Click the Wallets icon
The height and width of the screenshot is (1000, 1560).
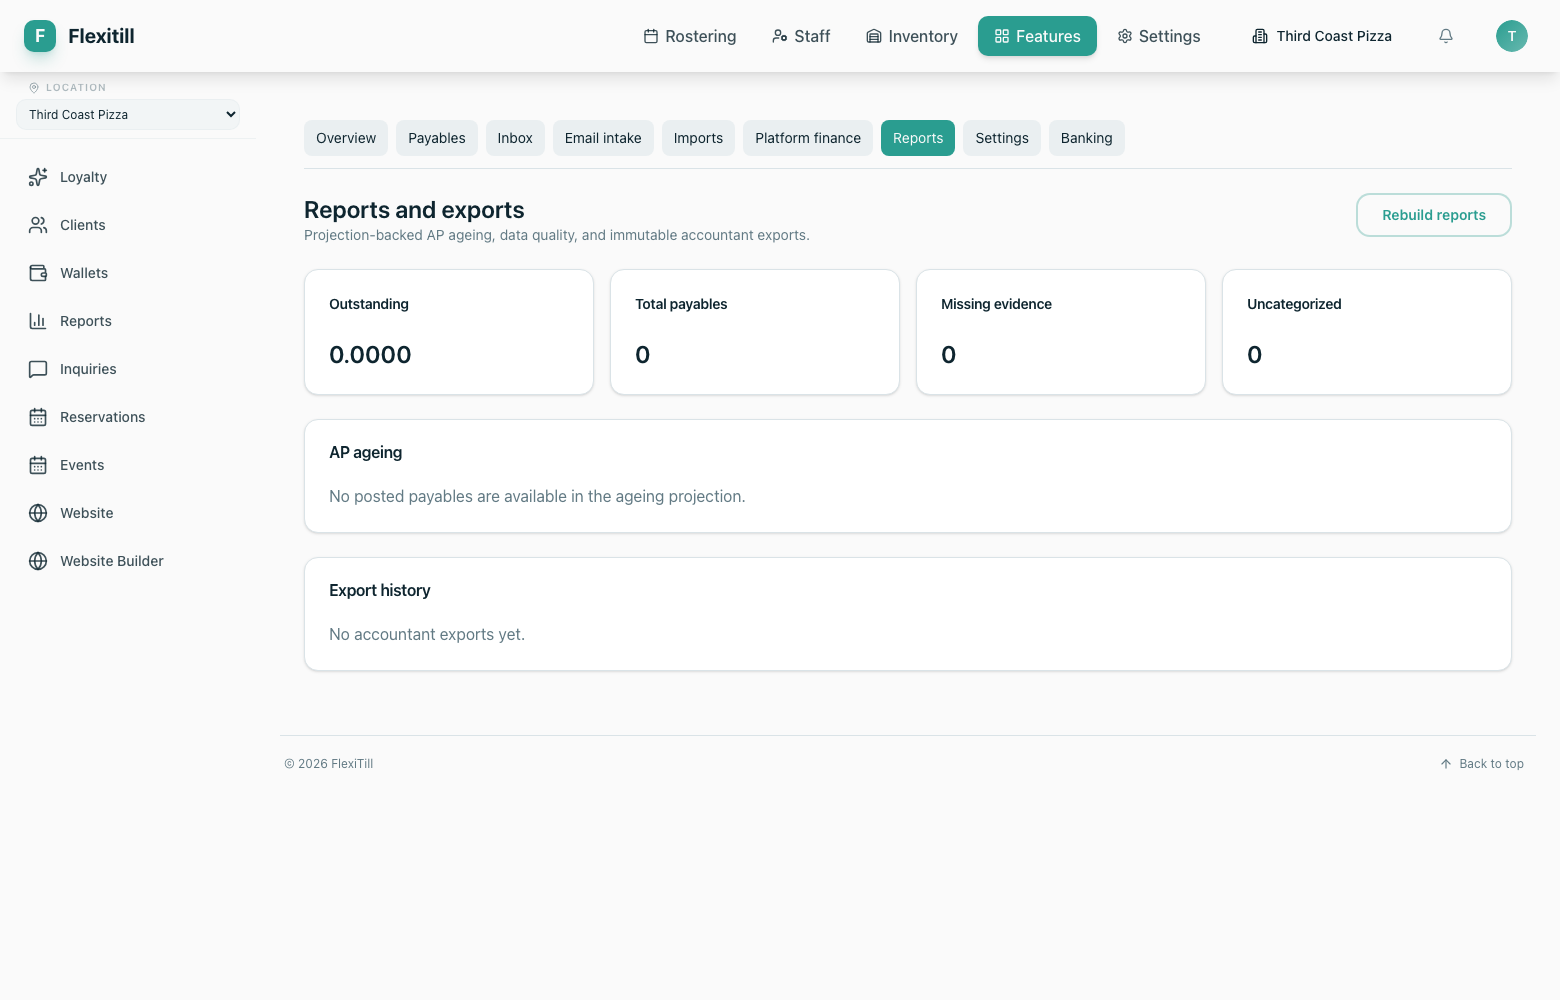38,273
